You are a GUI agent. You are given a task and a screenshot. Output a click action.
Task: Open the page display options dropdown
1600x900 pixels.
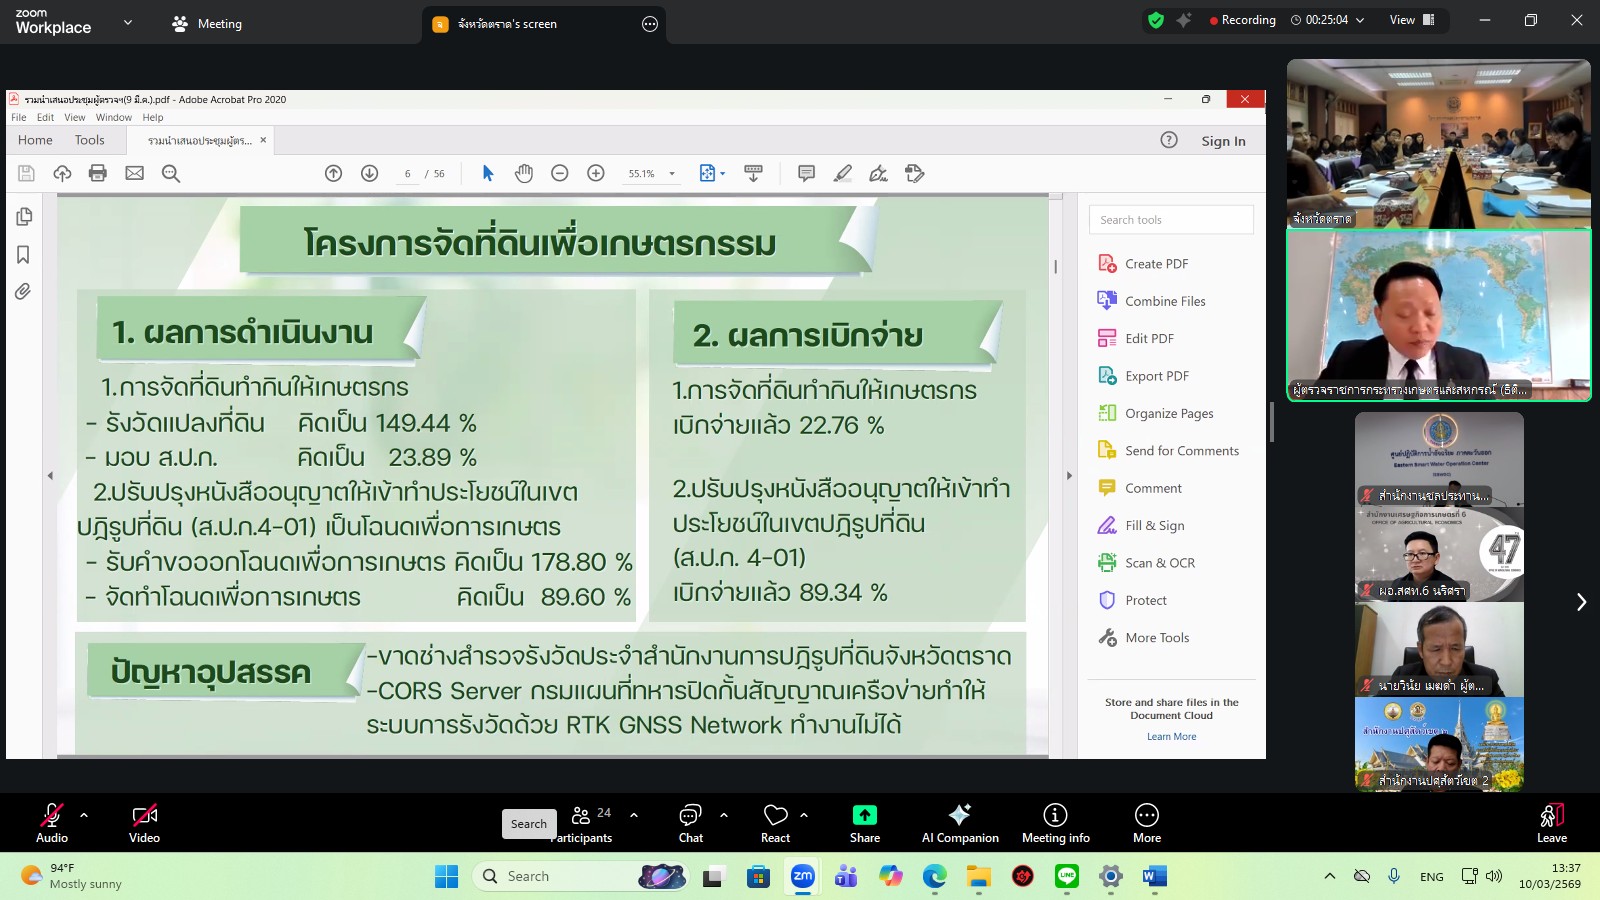tap(712, 173)
